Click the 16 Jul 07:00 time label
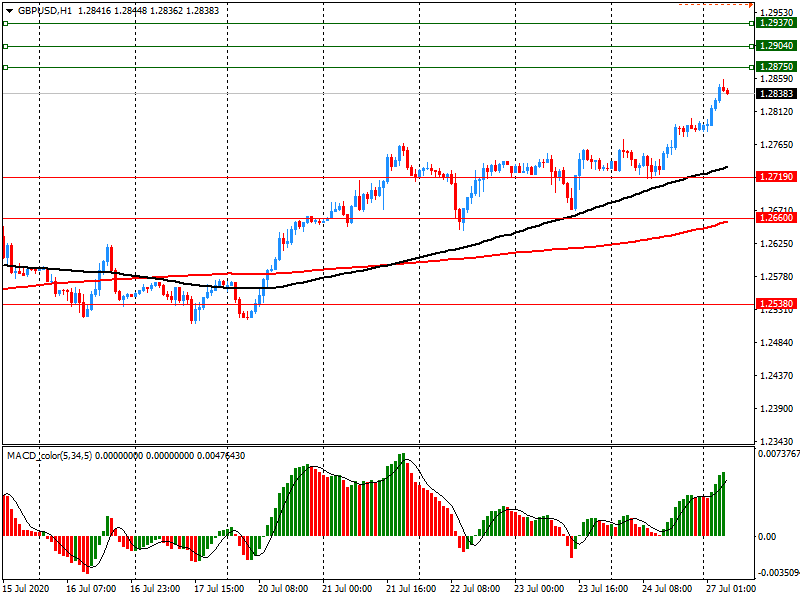The width and height of the screenshot is (800, 600). click(x=91, y=589)
